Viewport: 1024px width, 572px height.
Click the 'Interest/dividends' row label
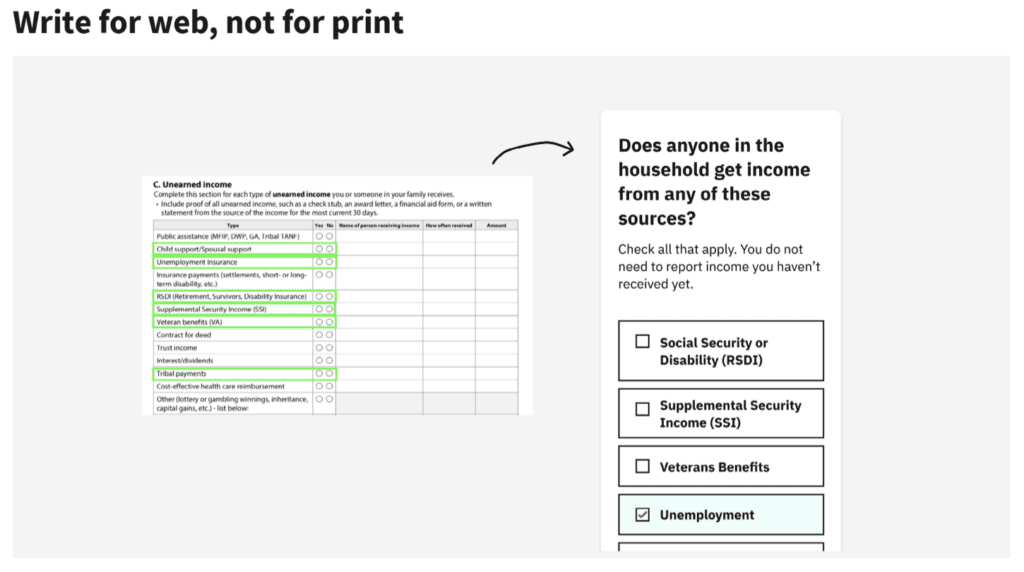[x=184, y=360]
